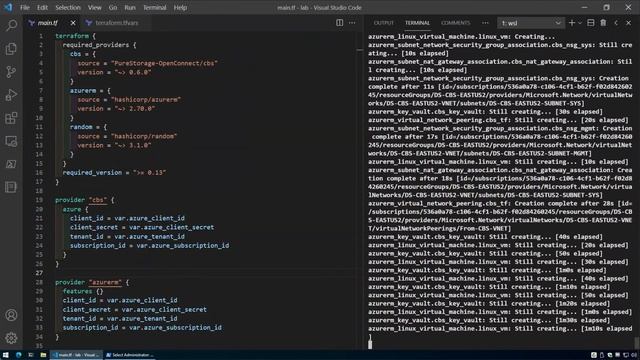Click the terminal vertical scrollbar thumb
The width and height of the screenshot is (640, 360).
click(636, 342)
